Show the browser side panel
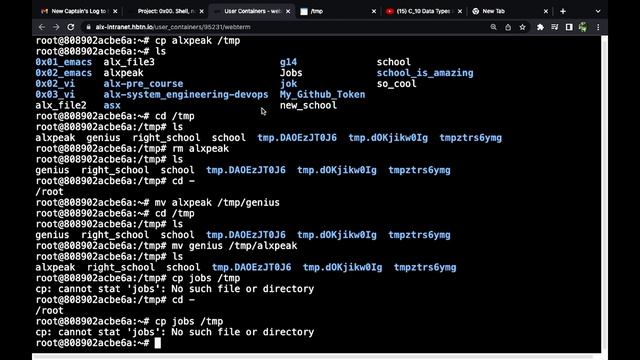Screen dimensions: 640x360 569,27
